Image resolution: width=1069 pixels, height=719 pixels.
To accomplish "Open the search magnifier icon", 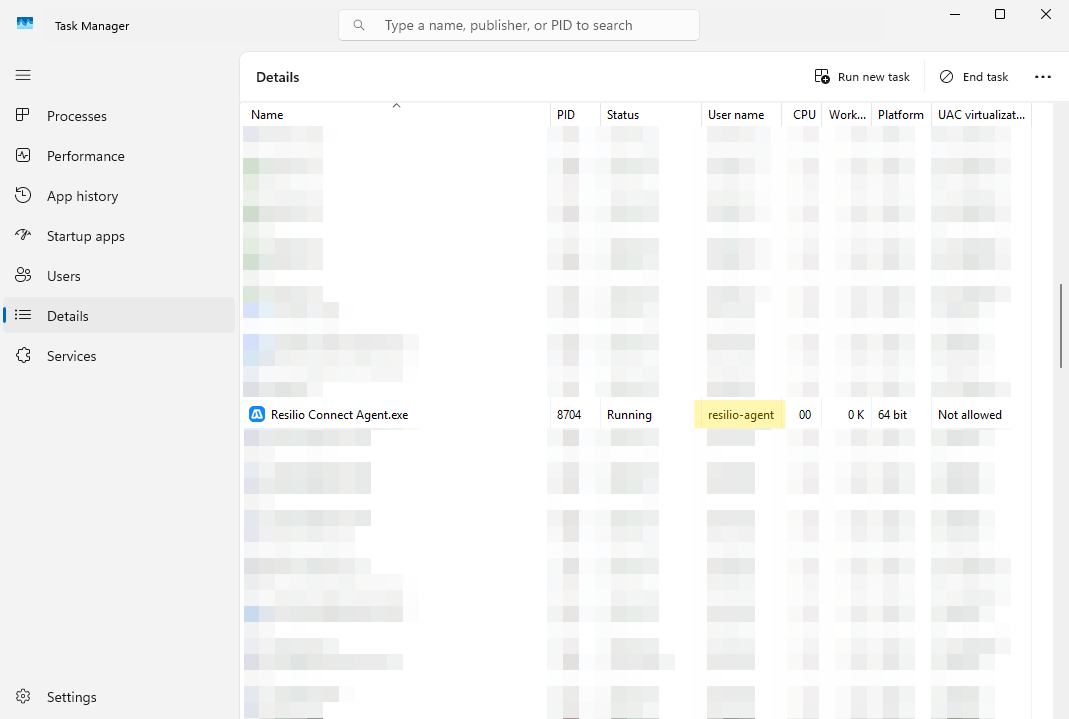I will click(359, 24).
